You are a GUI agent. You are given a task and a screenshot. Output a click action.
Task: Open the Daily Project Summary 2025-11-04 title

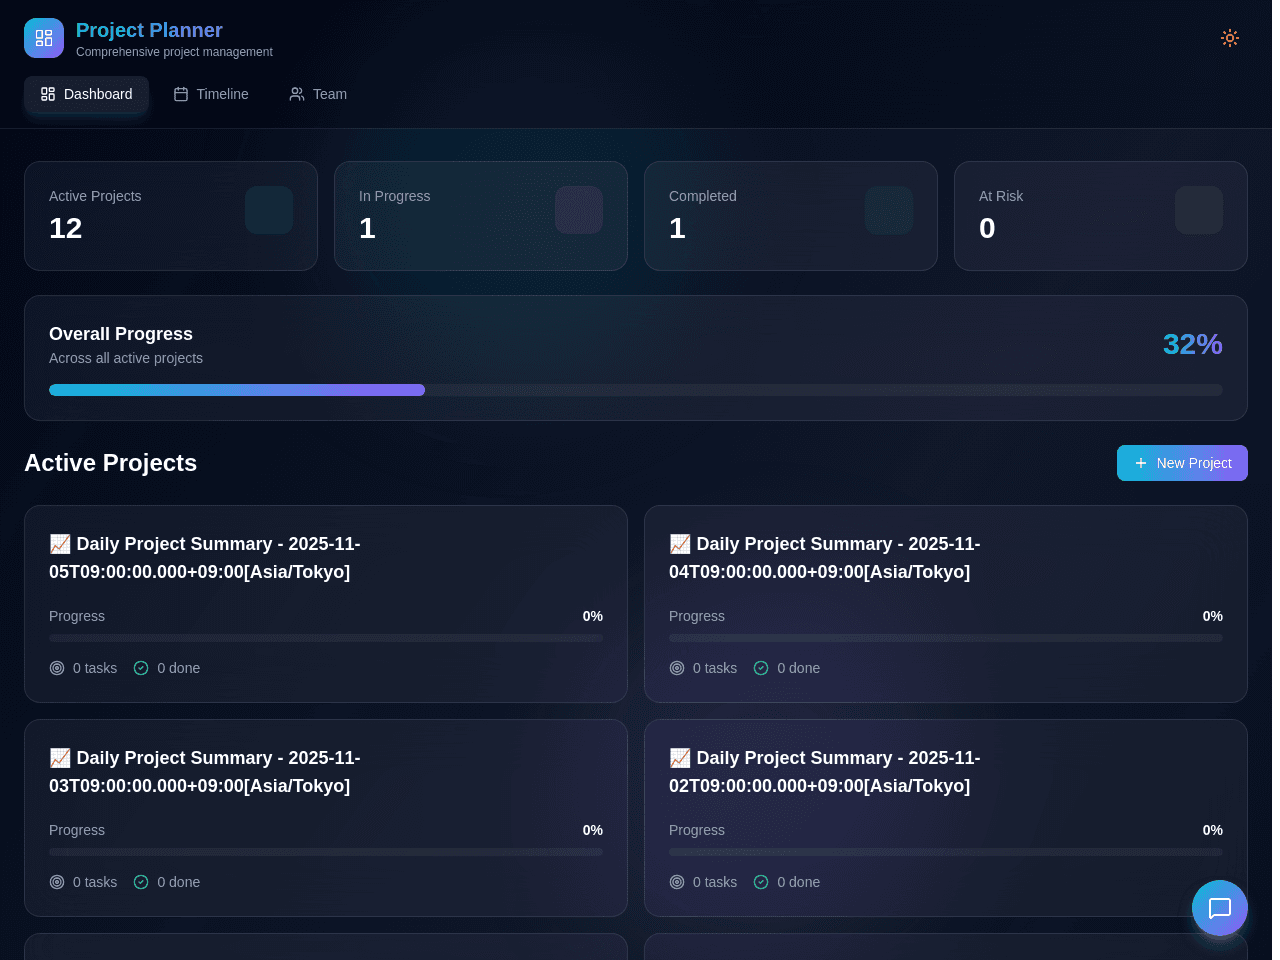click(825, 558)
